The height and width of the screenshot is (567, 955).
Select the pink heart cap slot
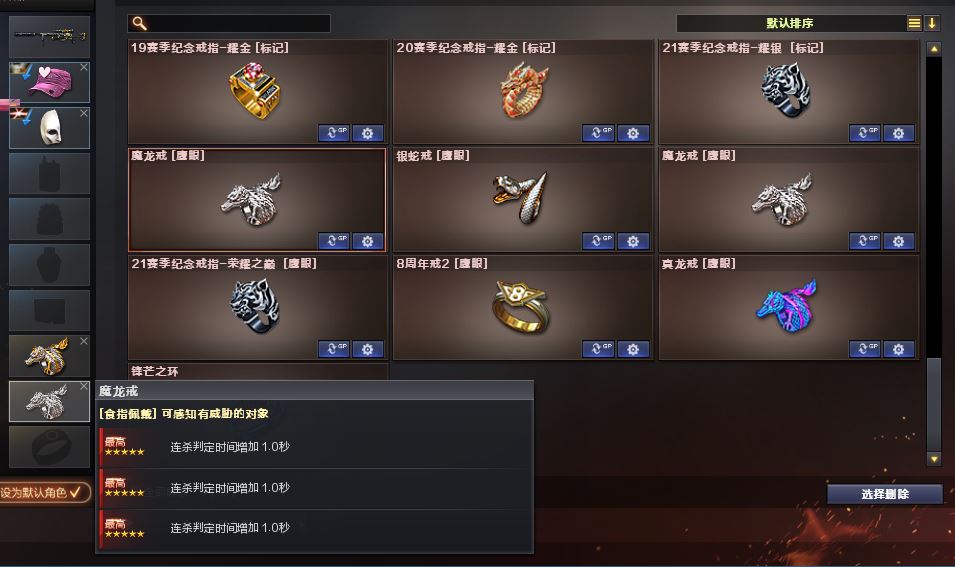point(49,82)
